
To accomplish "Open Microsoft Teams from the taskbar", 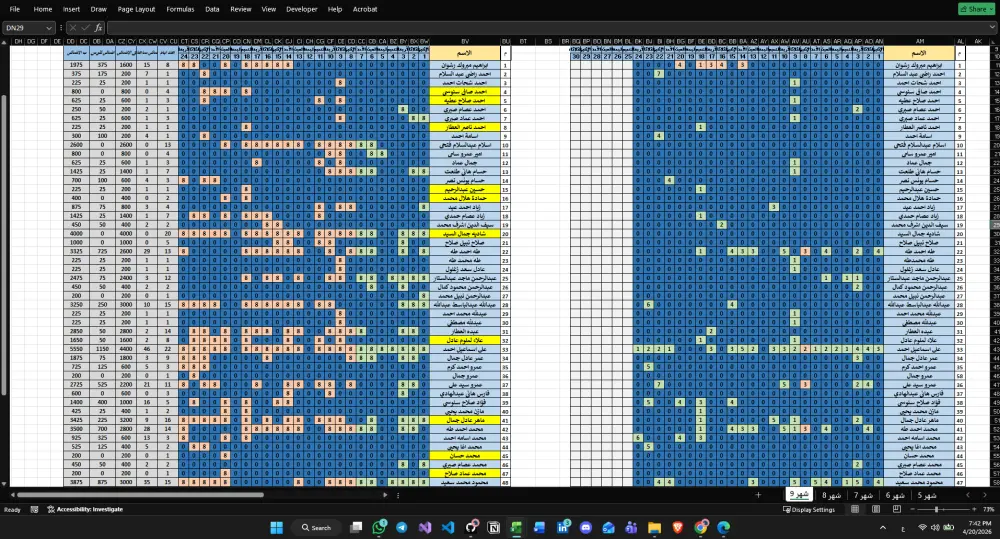I will [x=631, y=528].
